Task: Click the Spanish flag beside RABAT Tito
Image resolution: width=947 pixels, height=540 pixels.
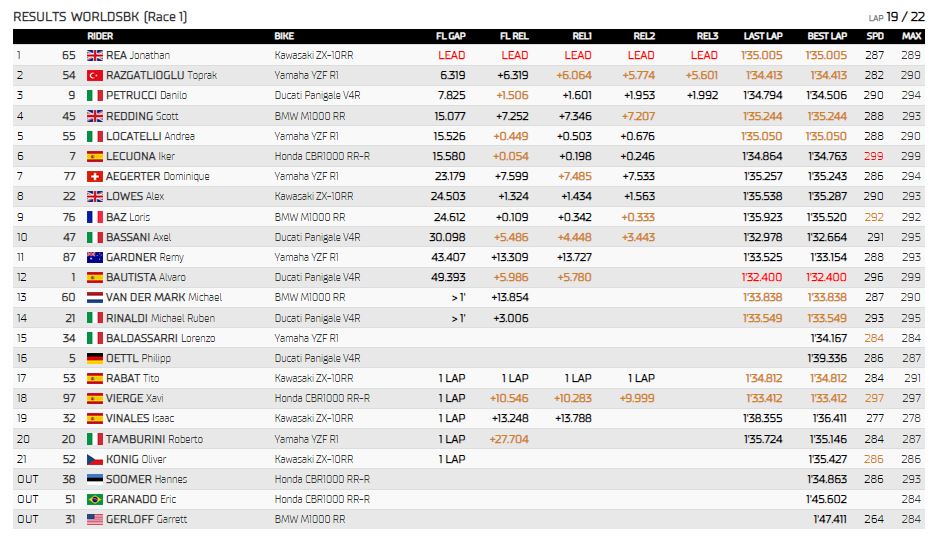Action: click(95, 378)
